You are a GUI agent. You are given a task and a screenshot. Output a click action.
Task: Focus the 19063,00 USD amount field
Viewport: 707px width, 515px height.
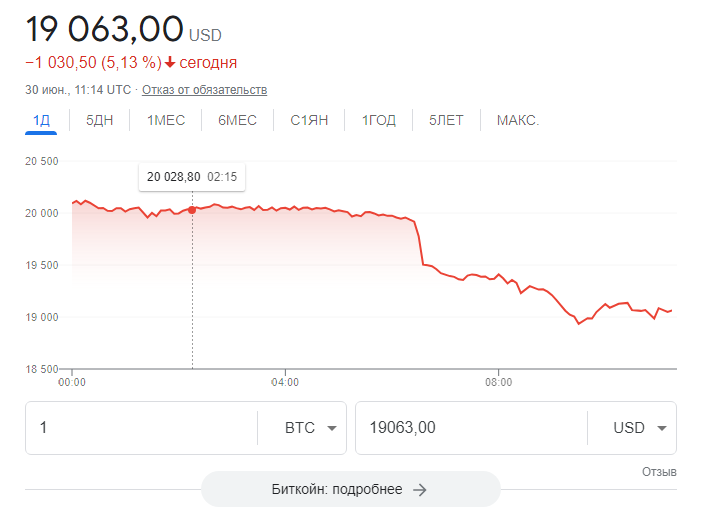click(x=471, y=428)
